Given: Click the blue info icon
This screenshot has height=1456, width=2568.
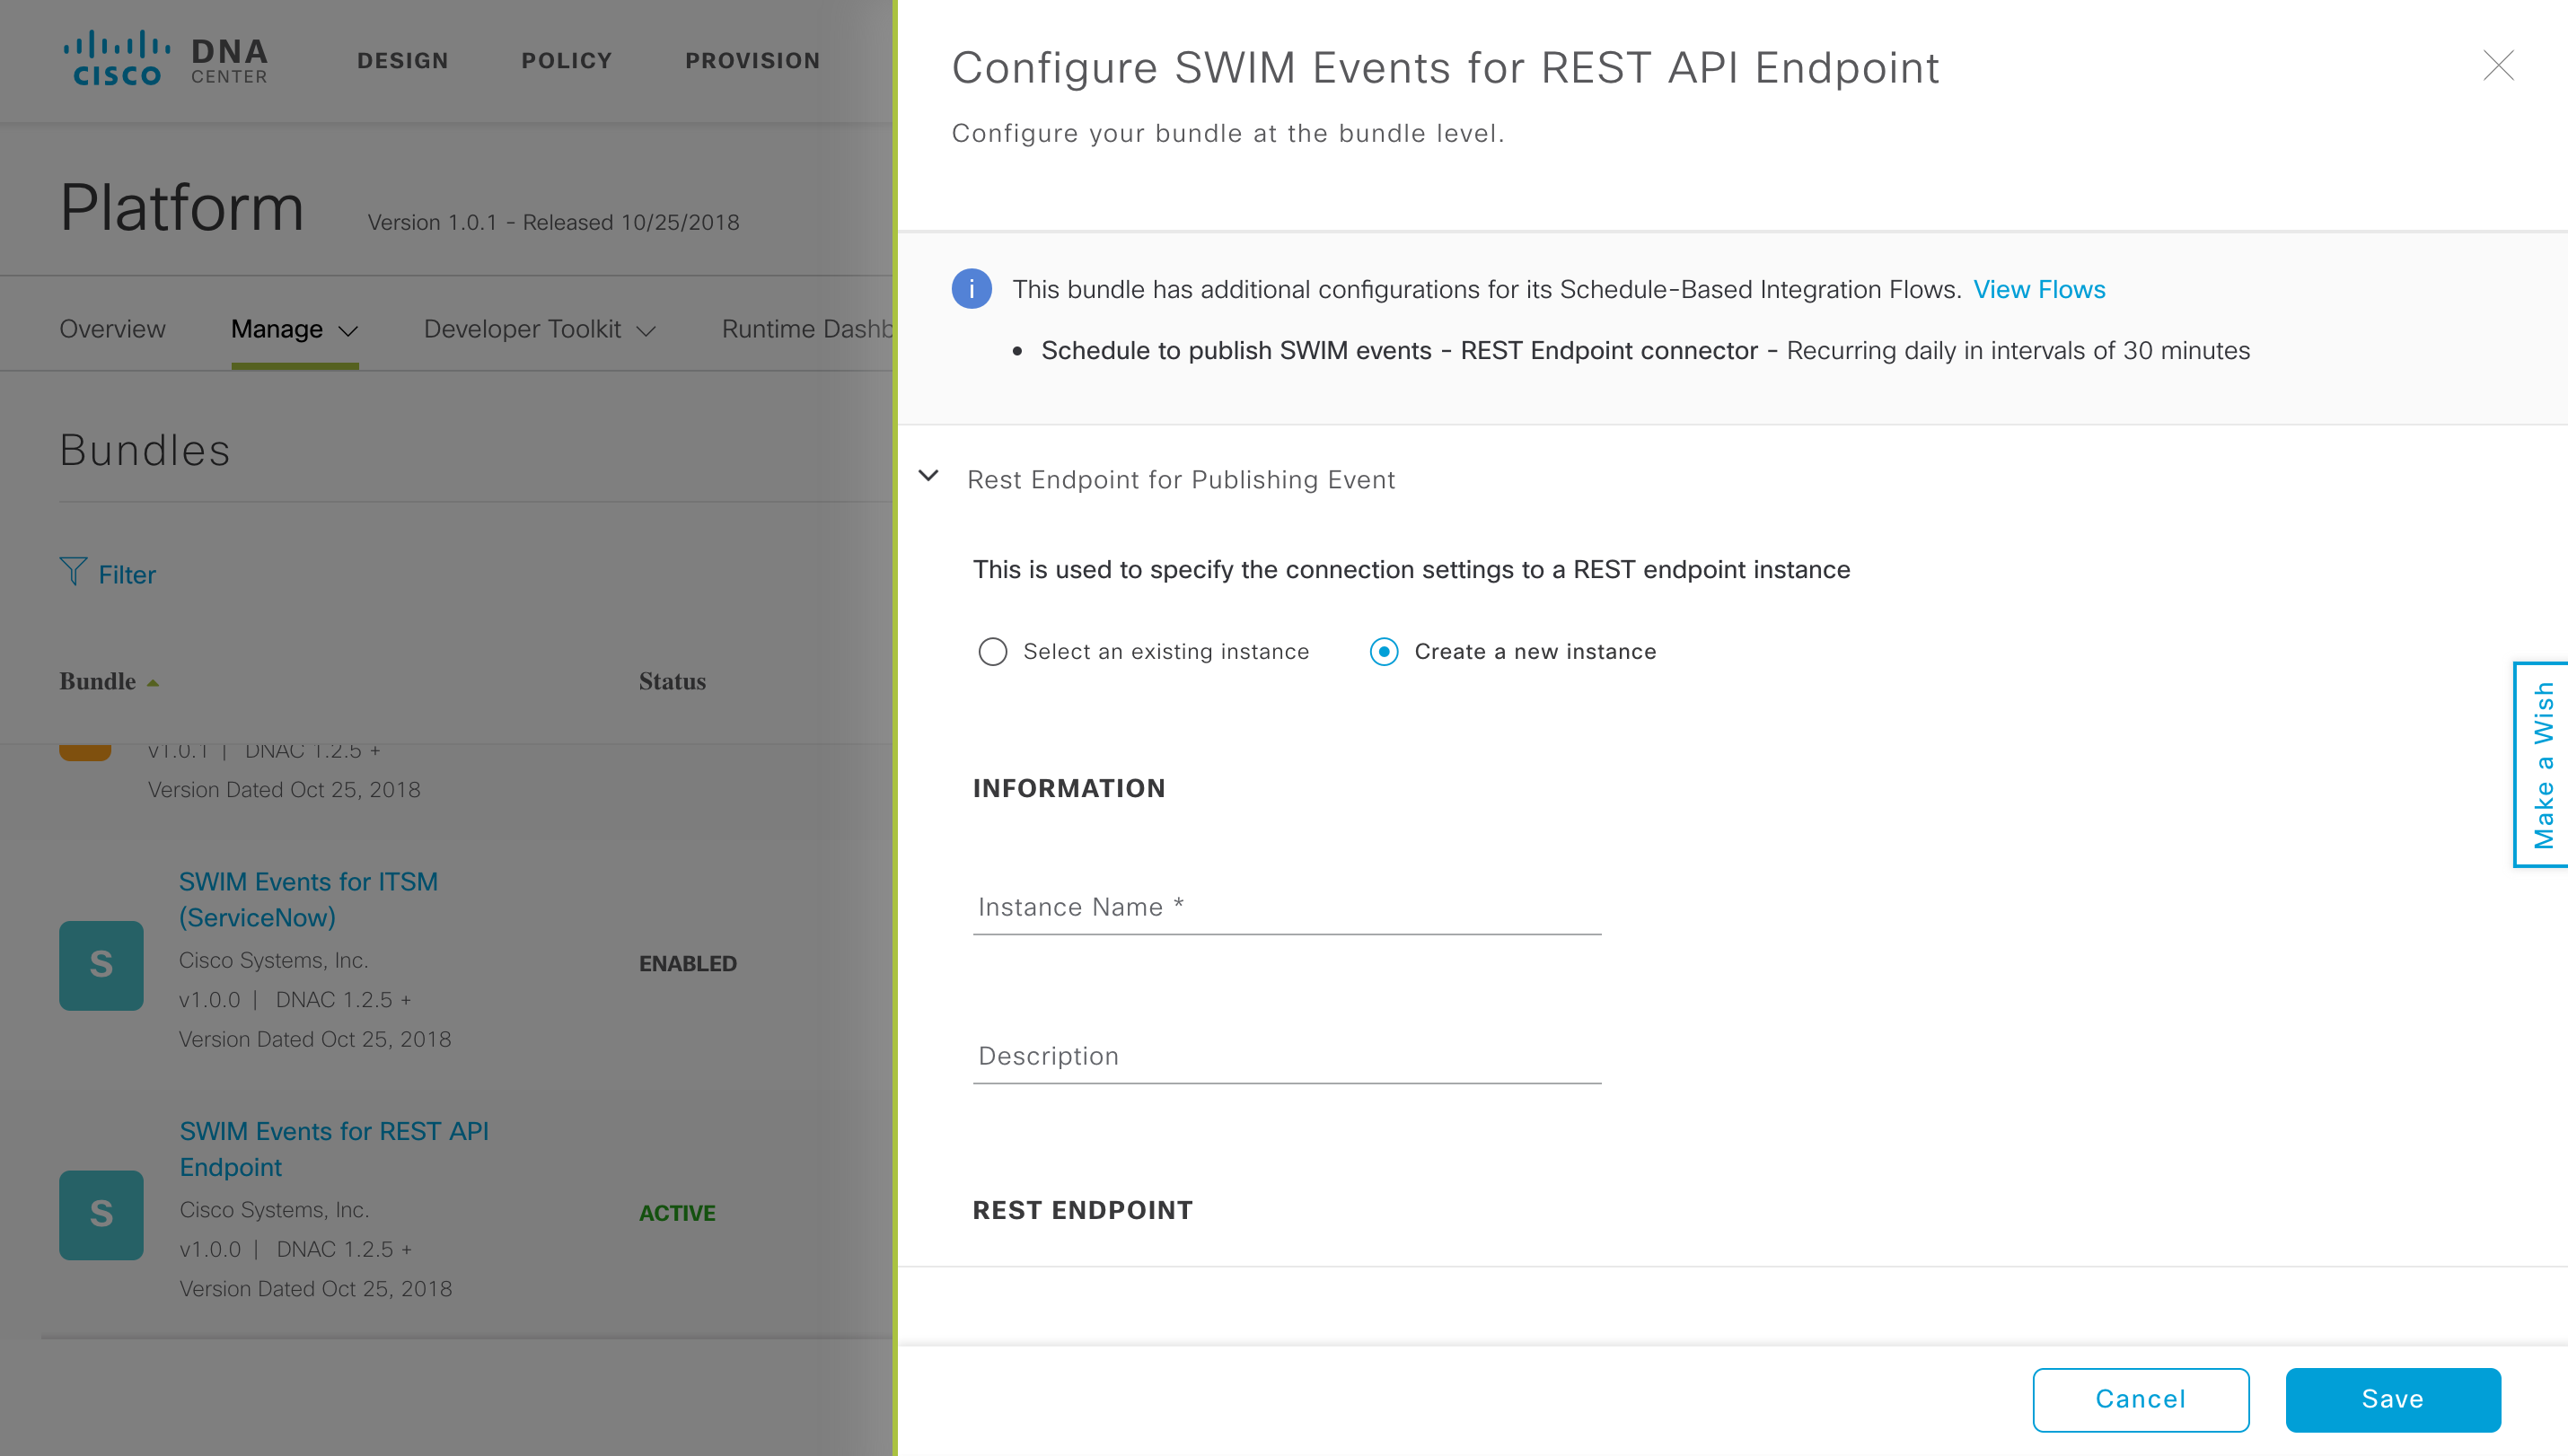Looking at the screenshot, I should 971,290.
